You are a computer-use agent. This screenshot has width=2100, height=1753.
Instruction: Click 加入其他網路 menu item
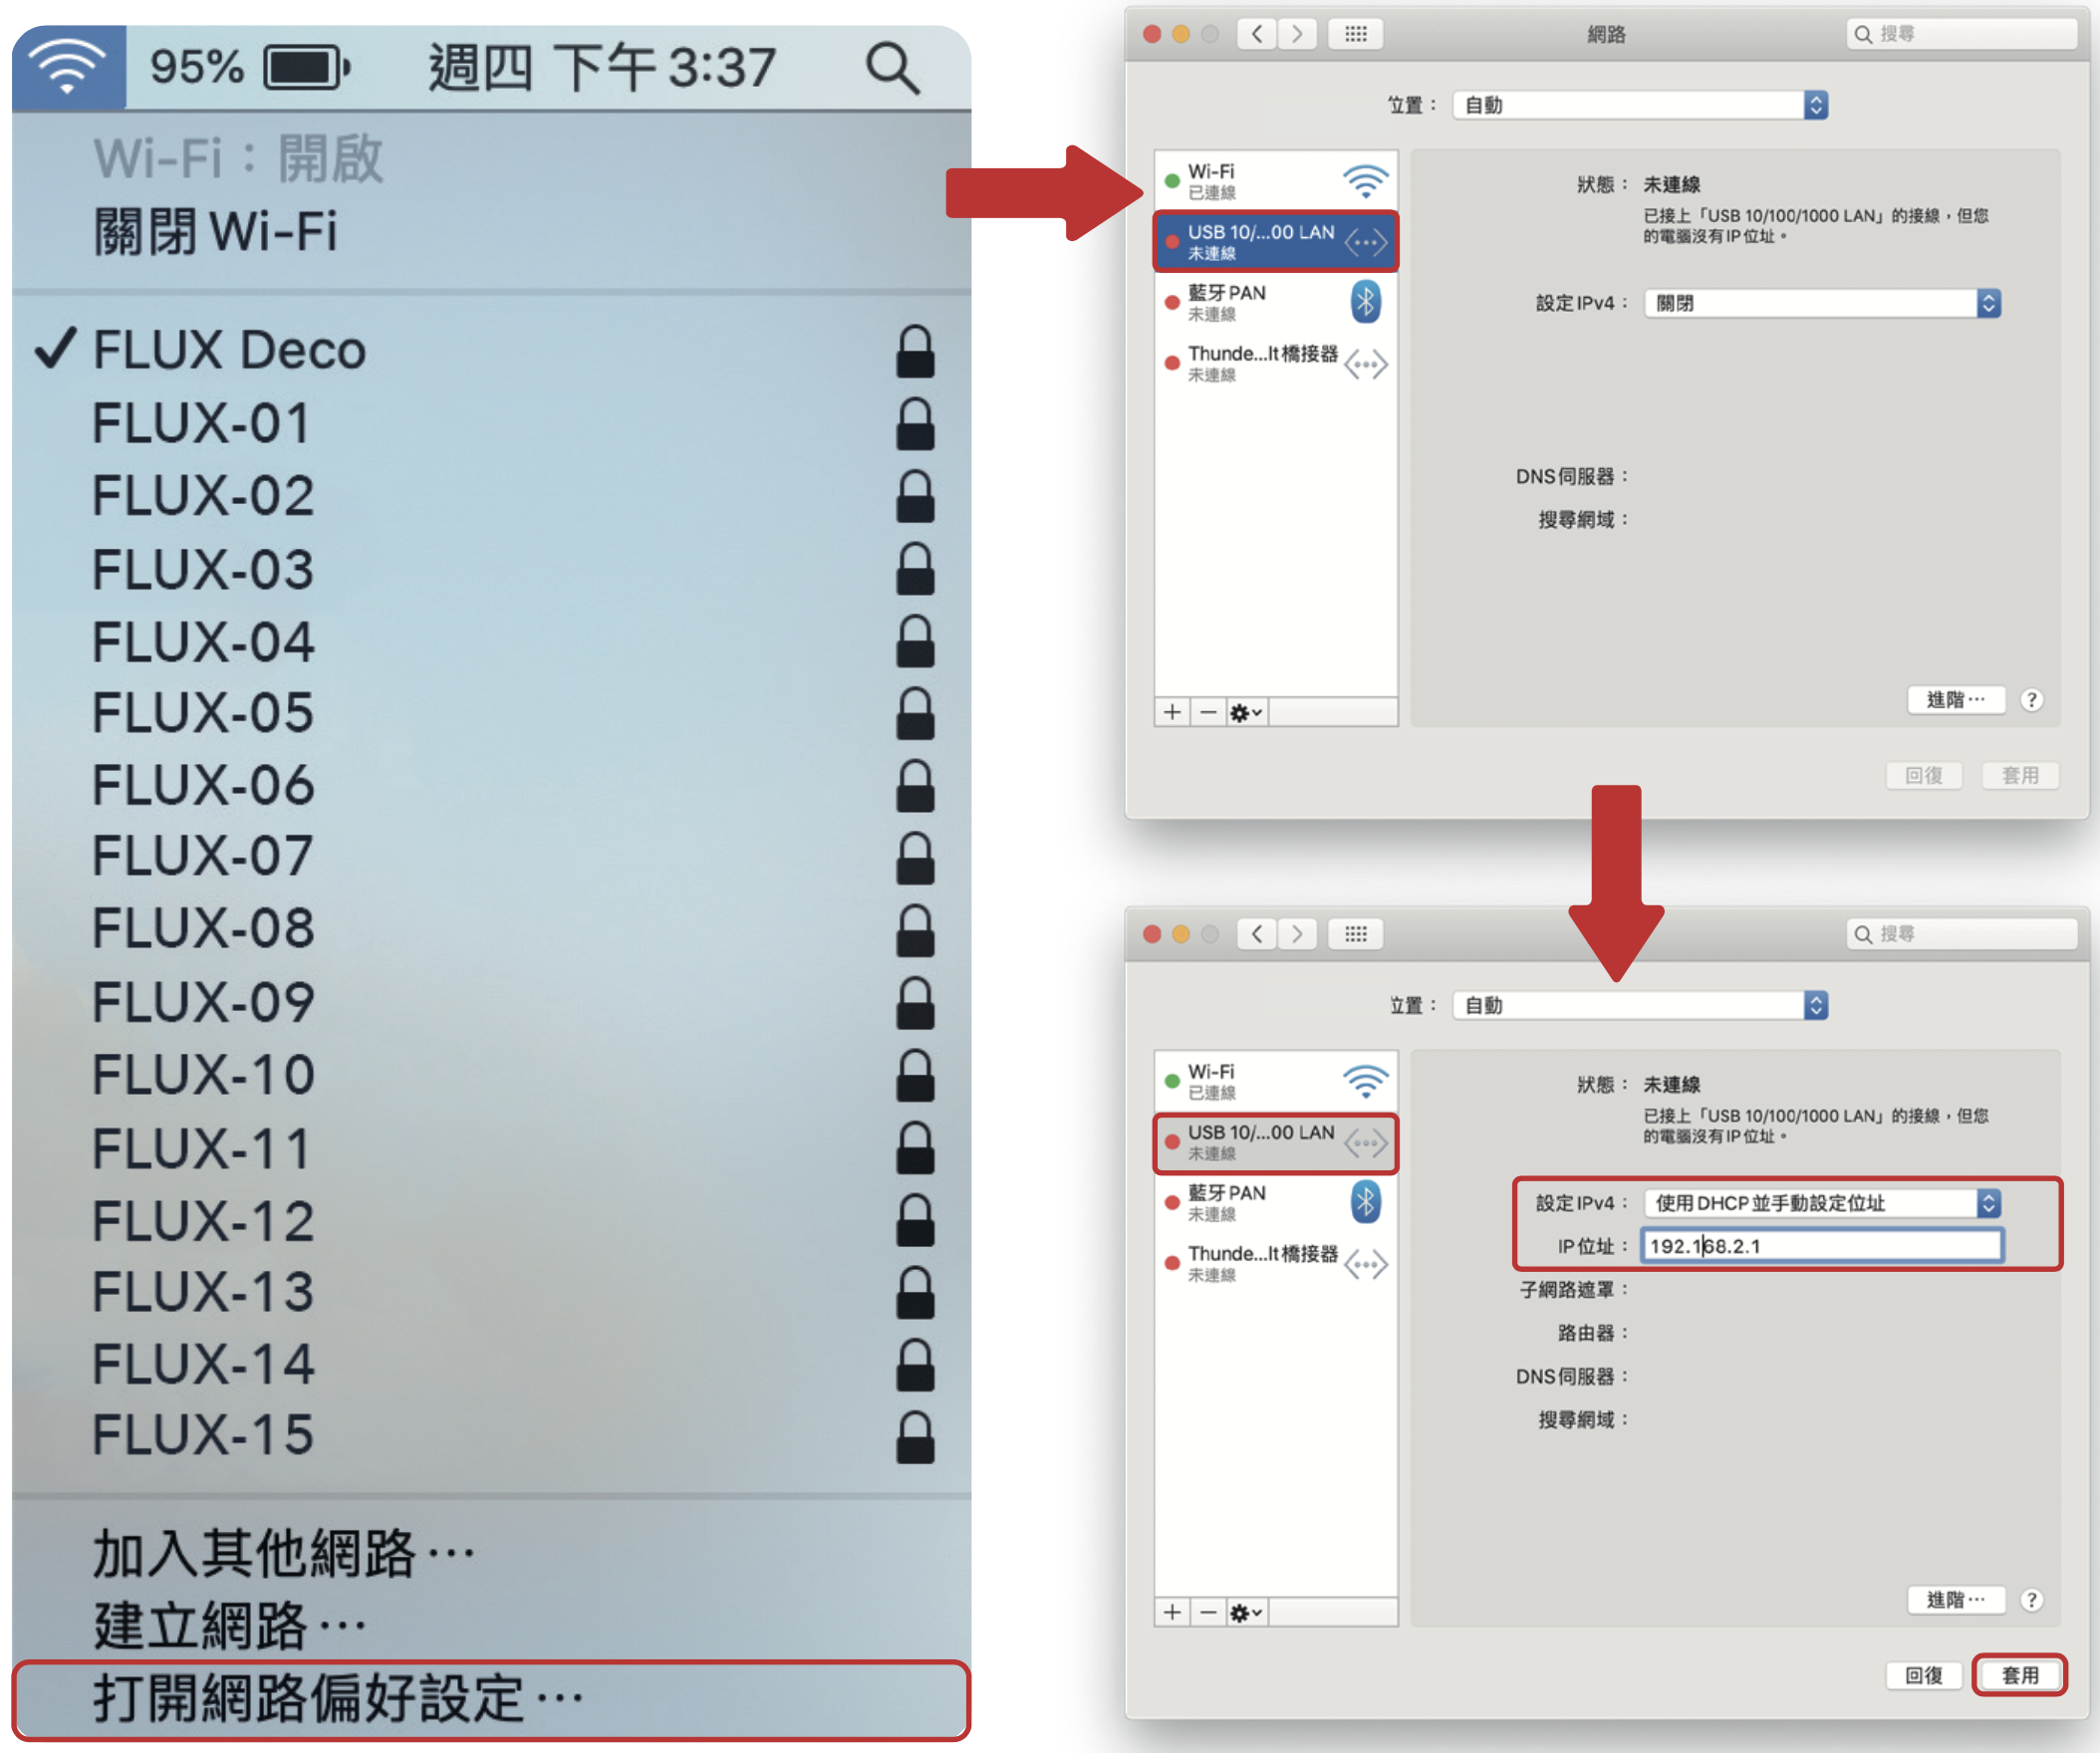[x=283, y=1553]
